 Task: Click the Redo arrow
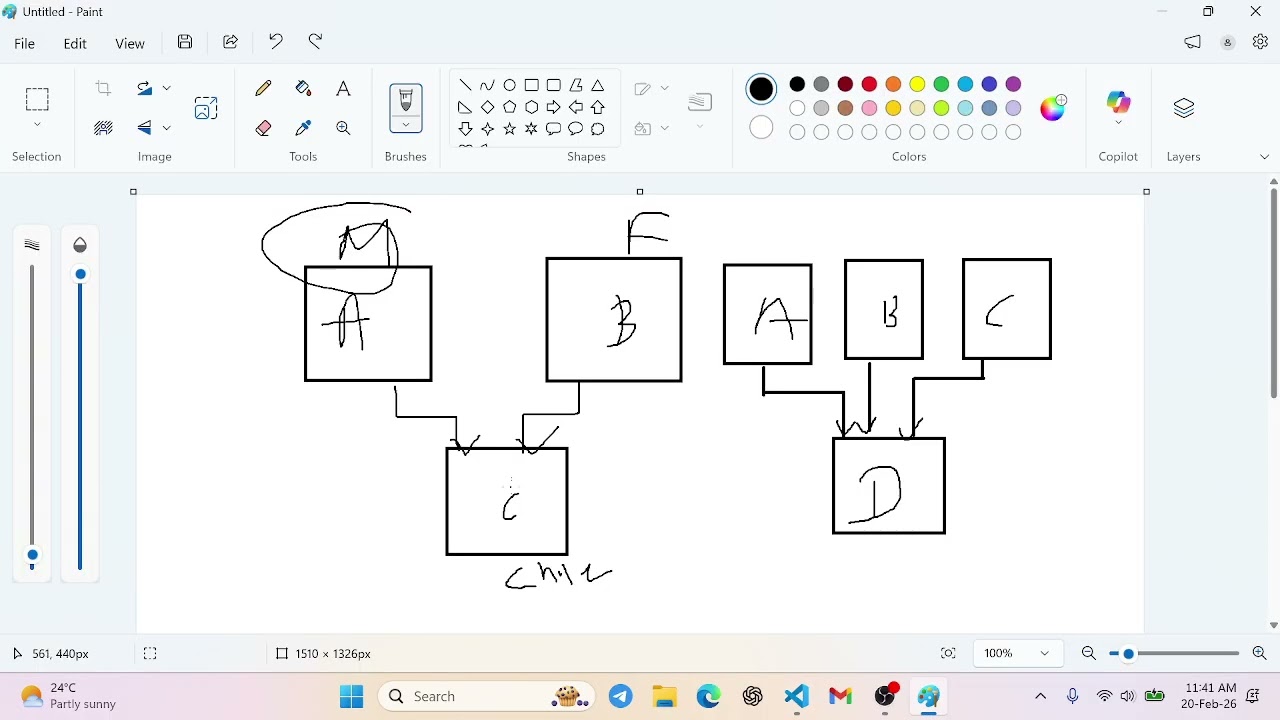coord(316,42)
